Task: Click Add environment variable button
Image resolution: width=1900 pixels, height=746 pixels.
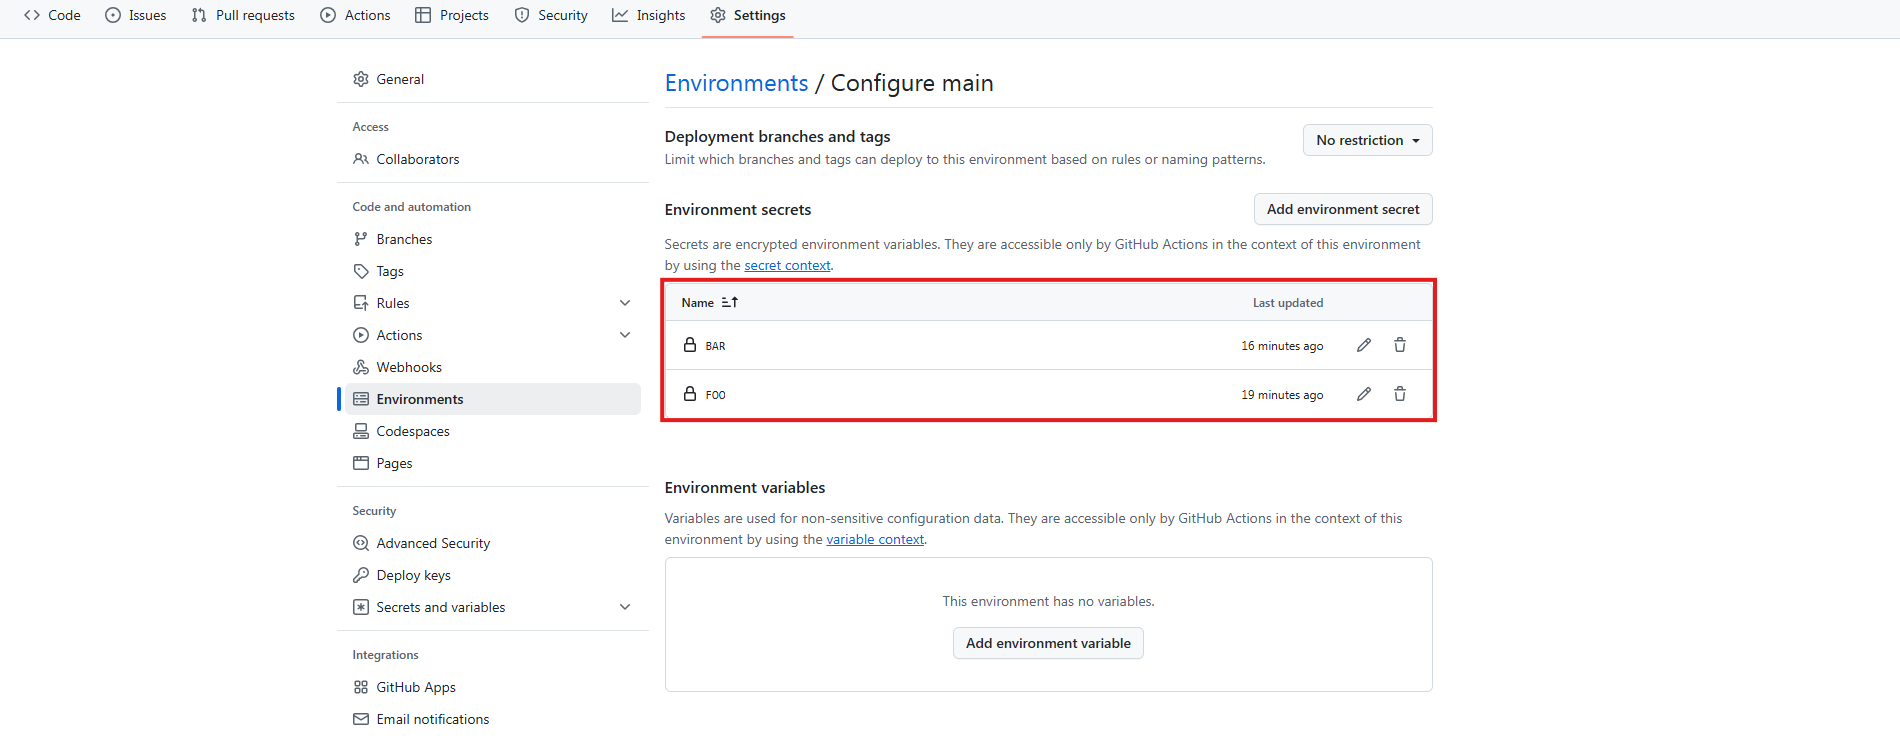Action: click(1048, 643)
